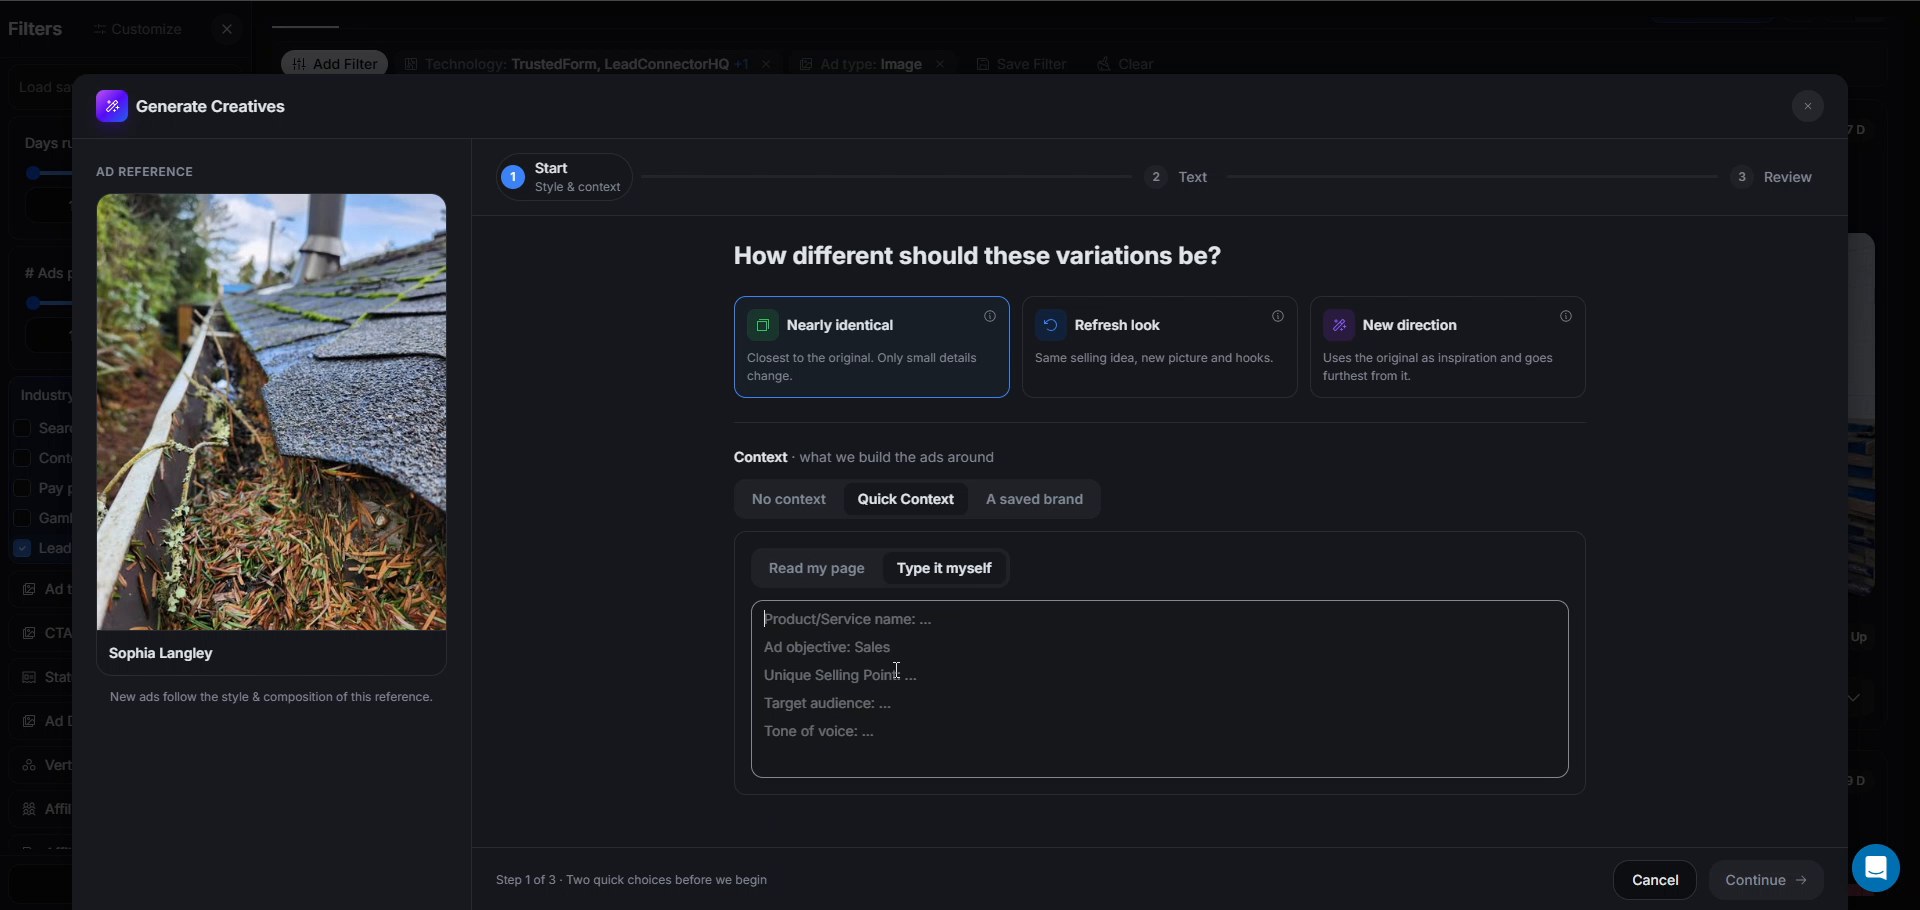The height and width of the screenshot is (910, 1920).
Task: Switch to No context option
Action: (788, 499)
